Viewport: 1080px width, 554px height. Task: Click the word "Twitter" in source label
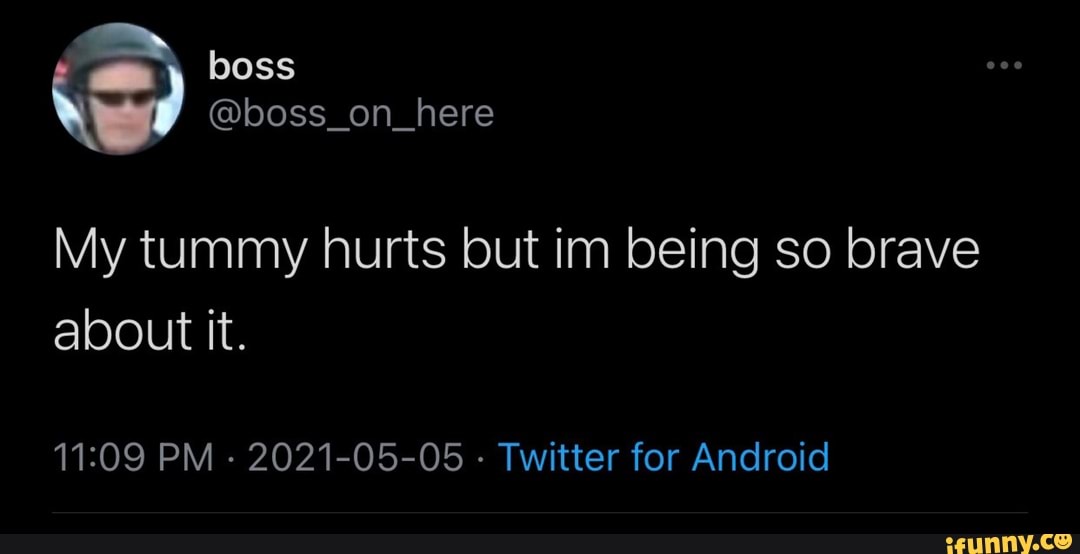(x=560, y=458)
